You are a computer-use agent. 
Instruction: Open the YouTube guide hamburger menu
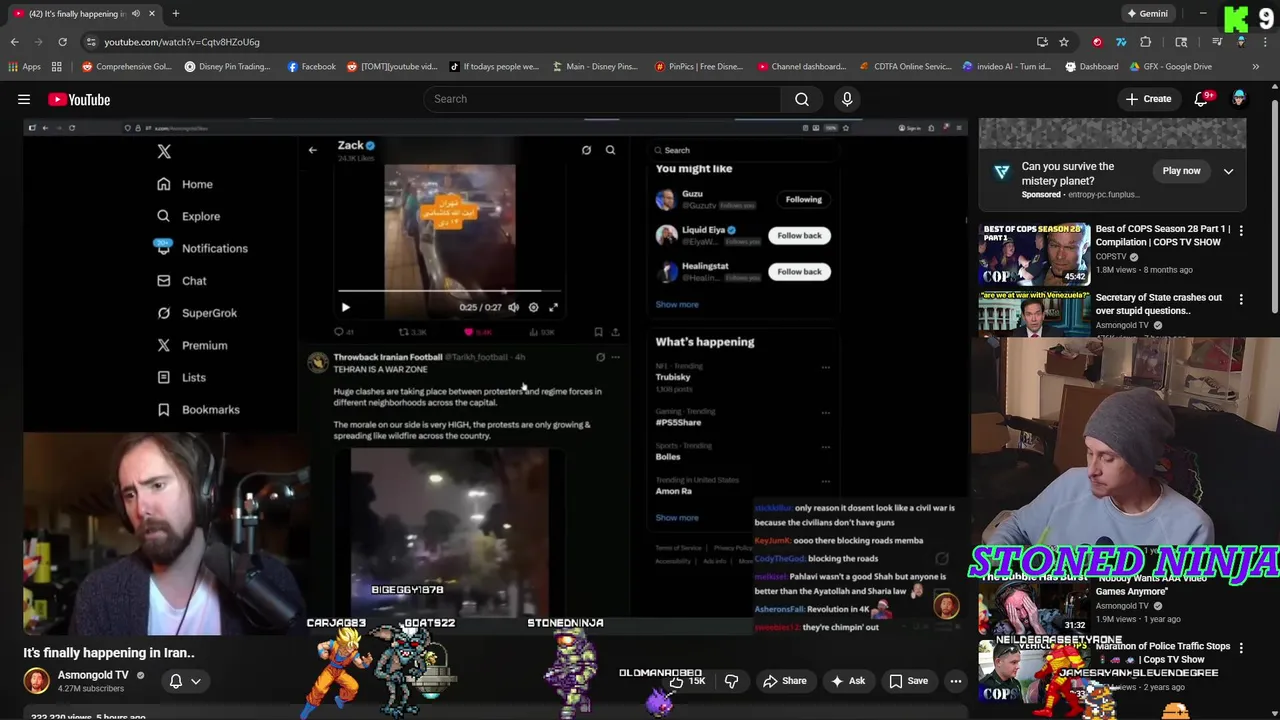[24, 100]
